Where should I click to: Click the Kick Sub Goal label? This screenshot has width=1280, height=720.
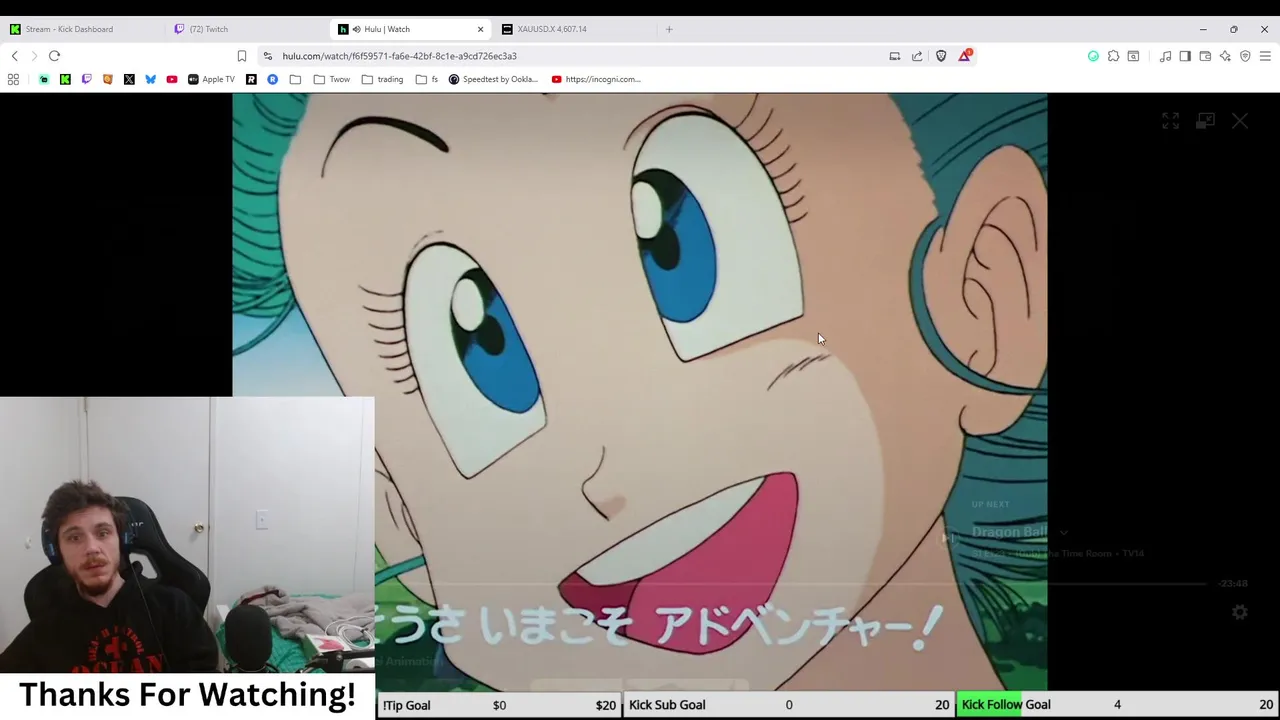point(667,705)
